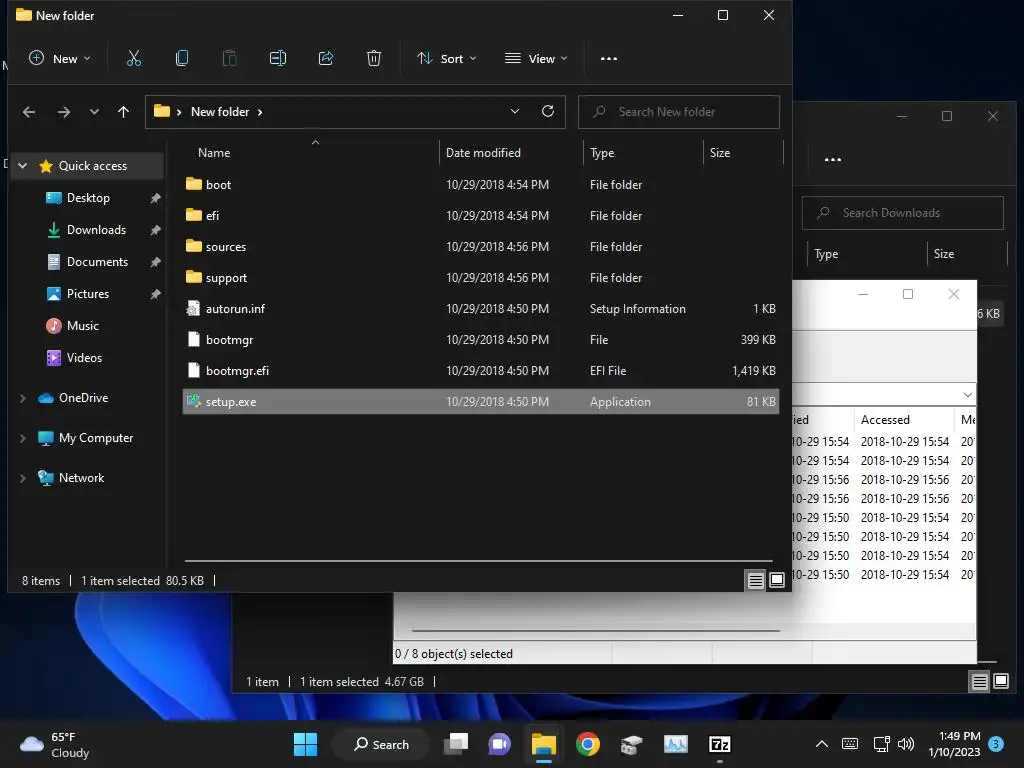Select the sources folder
Image resolution: width=1024 pixels, height=768 pixels.
(x=481, y=247)
